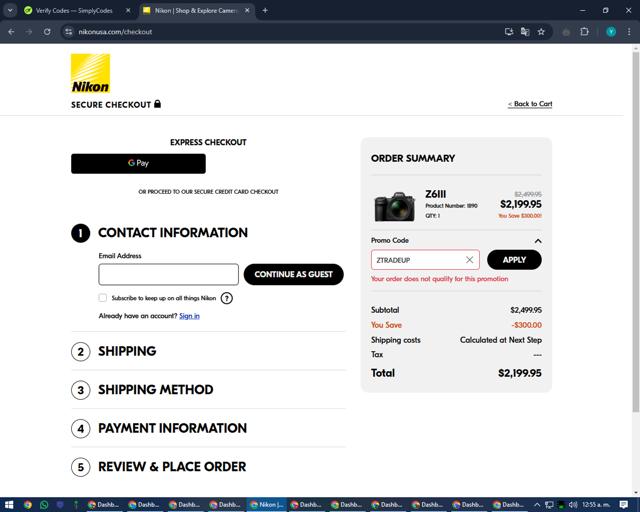The height and width of the screenshot is (512, 640).
Task: Clear the ZTRADEUP promo code with X
Action: [x=469, y=260]
